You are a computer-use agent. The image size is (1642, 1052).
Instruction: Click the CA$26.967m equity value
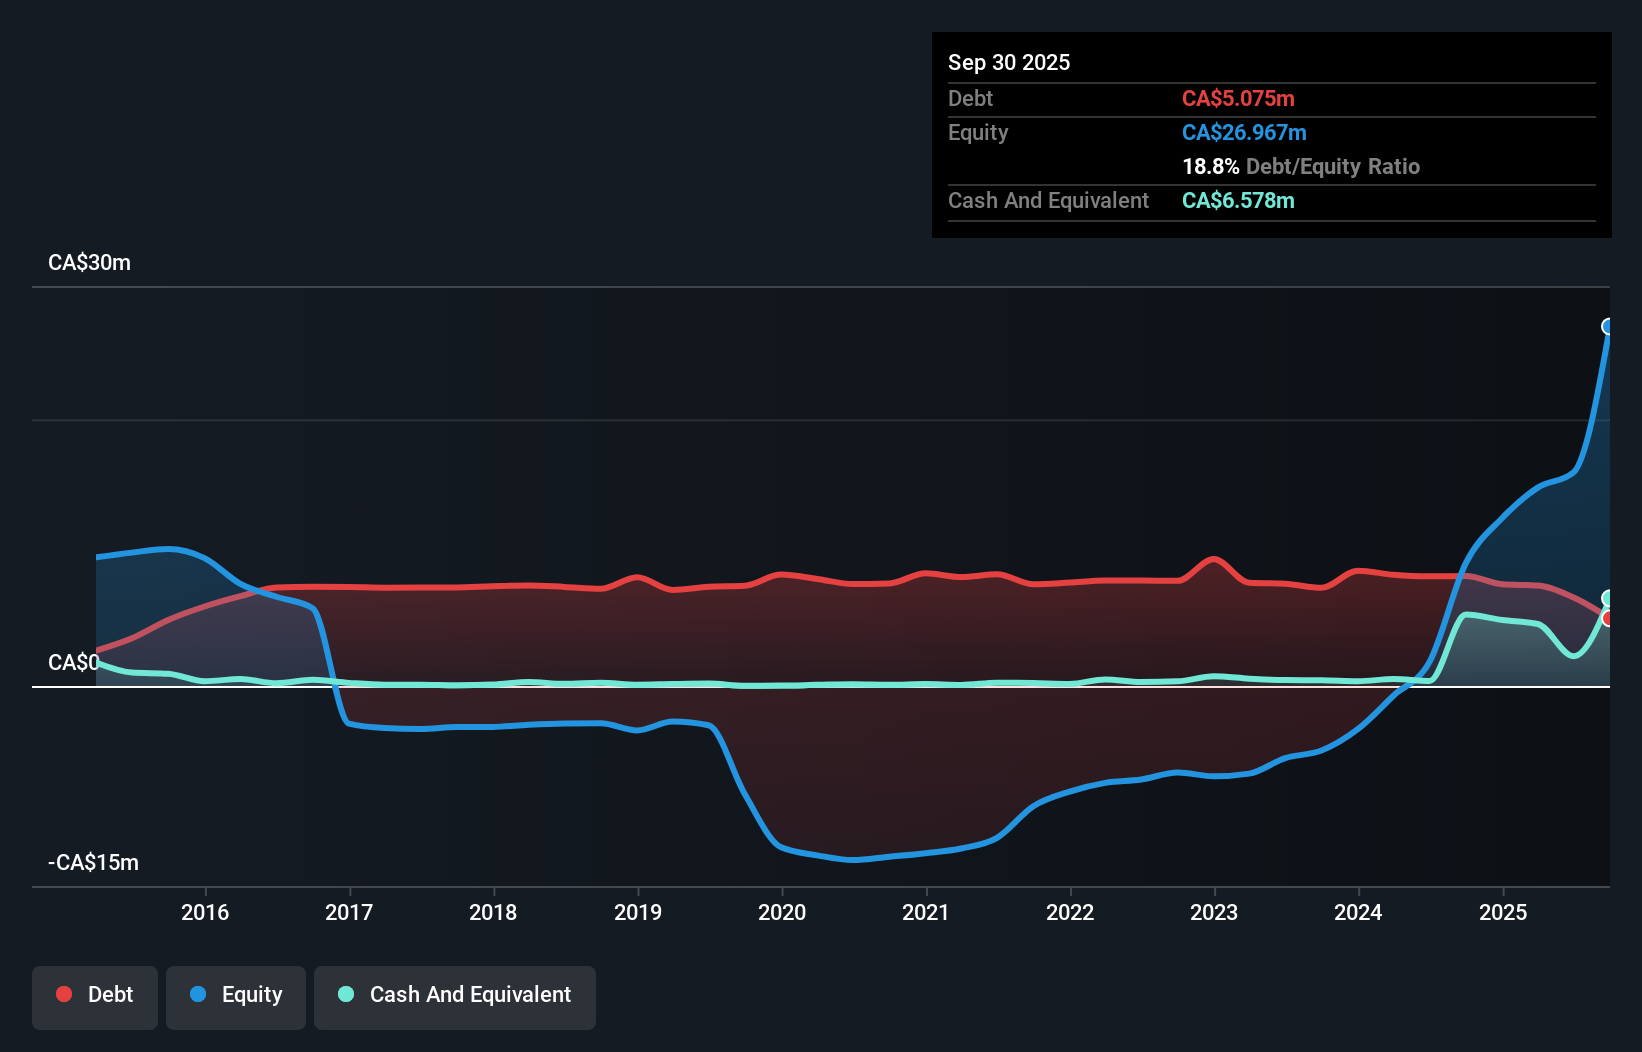click(x=1244, y=132)
